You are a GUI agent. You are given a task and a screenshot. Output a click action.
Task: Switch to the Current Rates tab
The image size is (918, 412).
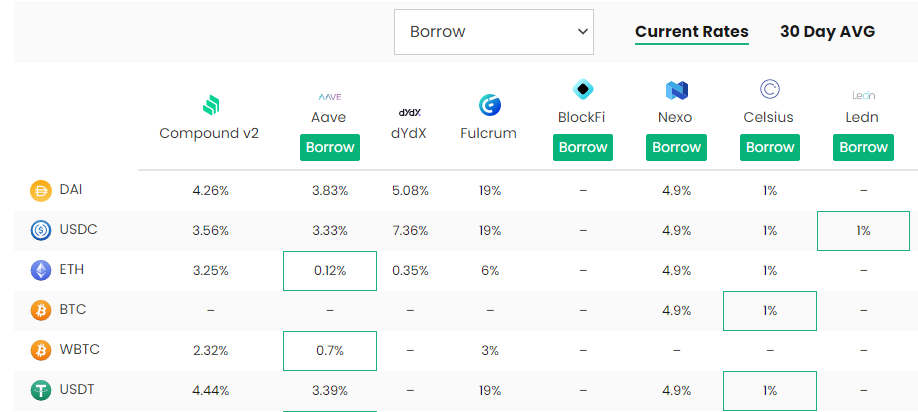click(x=691, y=32)
